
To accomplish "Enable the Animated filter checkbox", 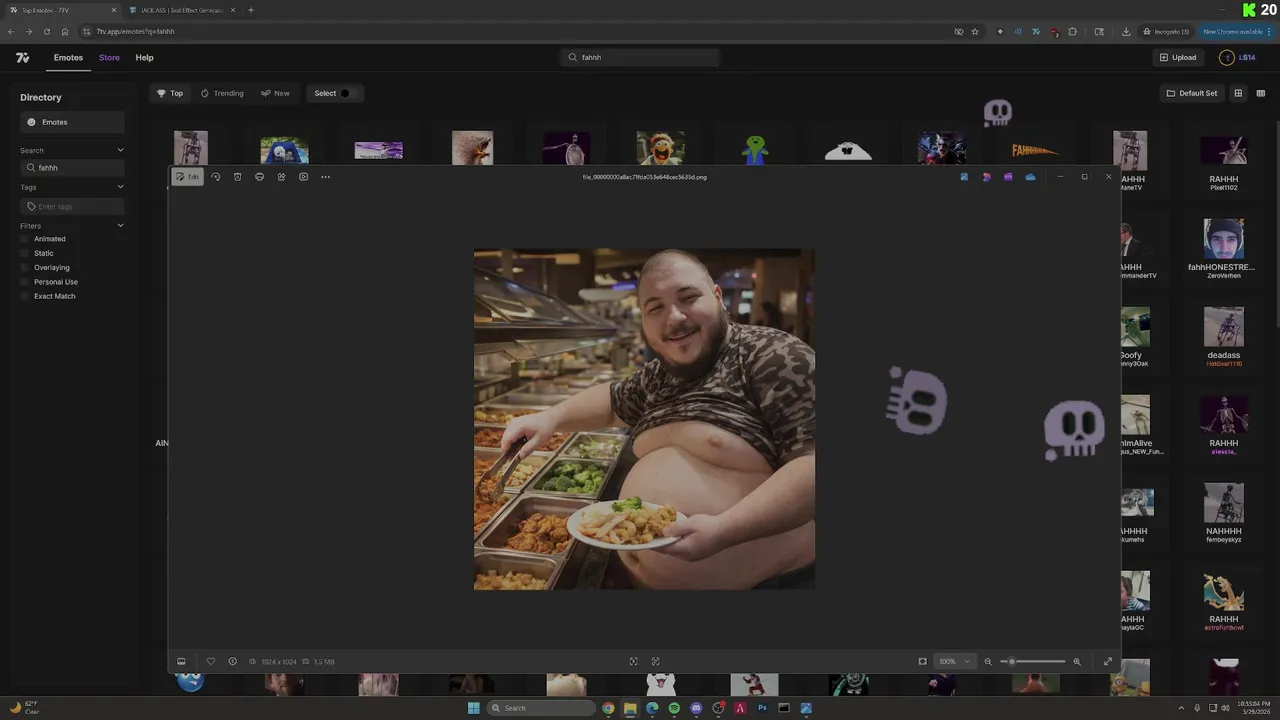I will click(x=25, y=239).
